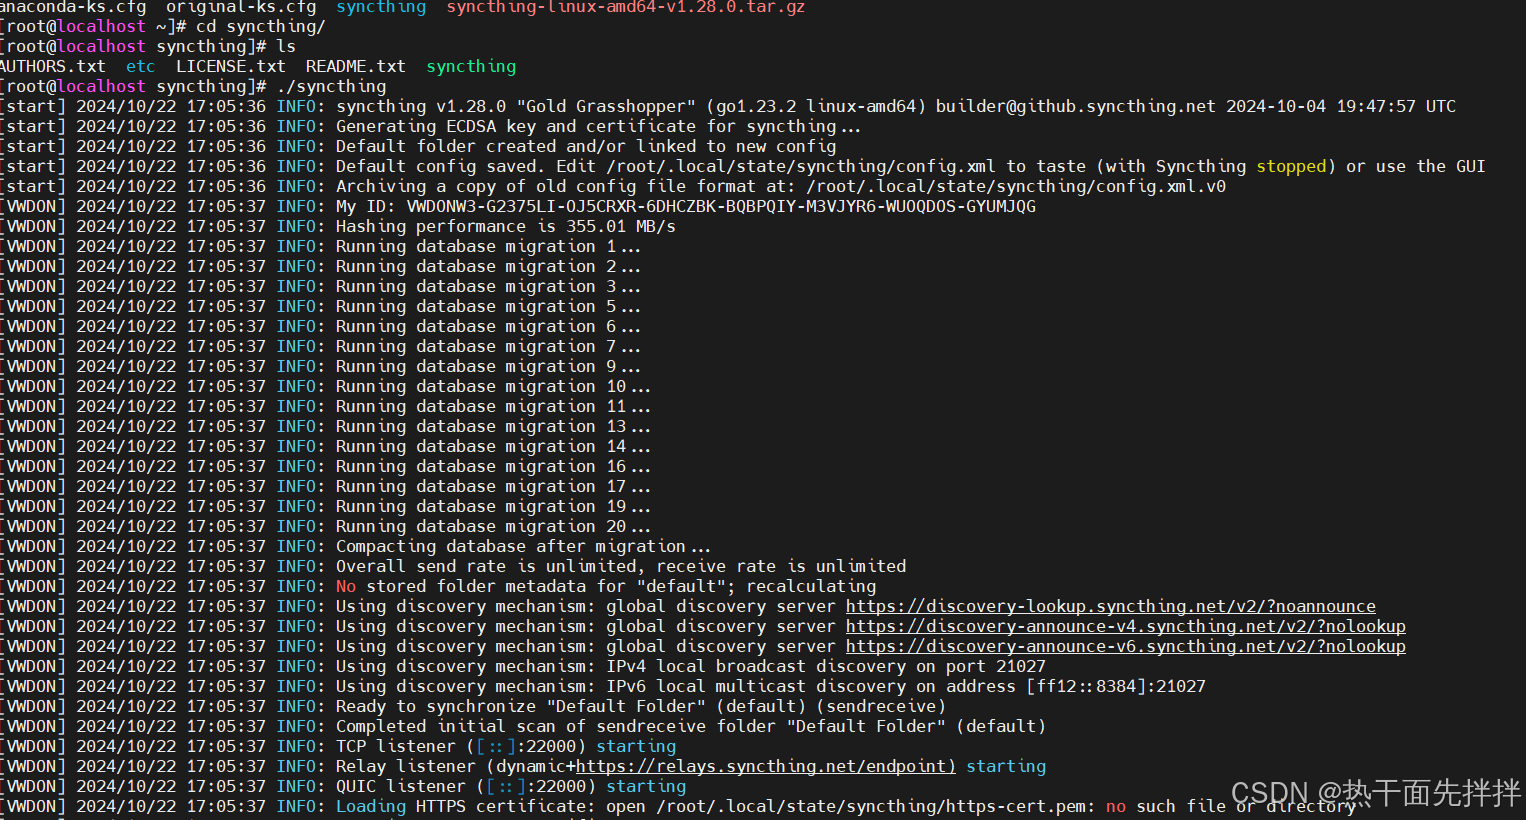The width and height of the screenshot is (1526, 820).
Task: Click the anaconda-ks.cfg filename
Action: pos(72,8)
